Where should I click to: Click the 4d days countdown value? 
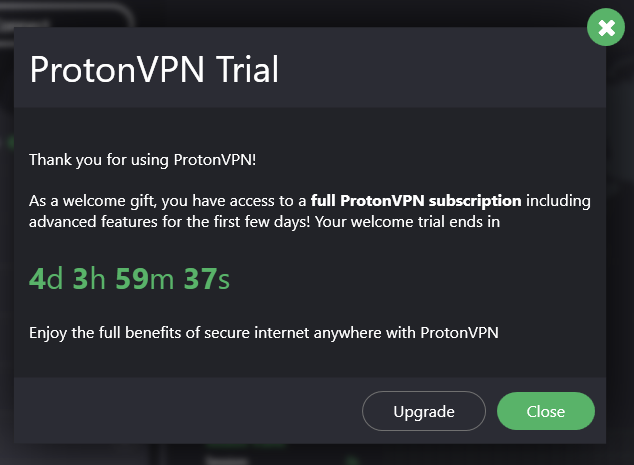(x=46, y=278)
